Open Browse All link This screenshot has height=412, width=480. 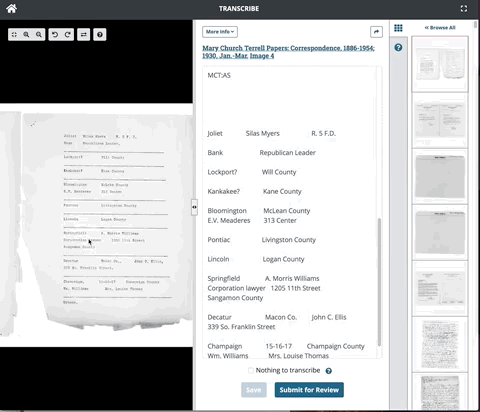pyautogui.click(x=440, y=28)
